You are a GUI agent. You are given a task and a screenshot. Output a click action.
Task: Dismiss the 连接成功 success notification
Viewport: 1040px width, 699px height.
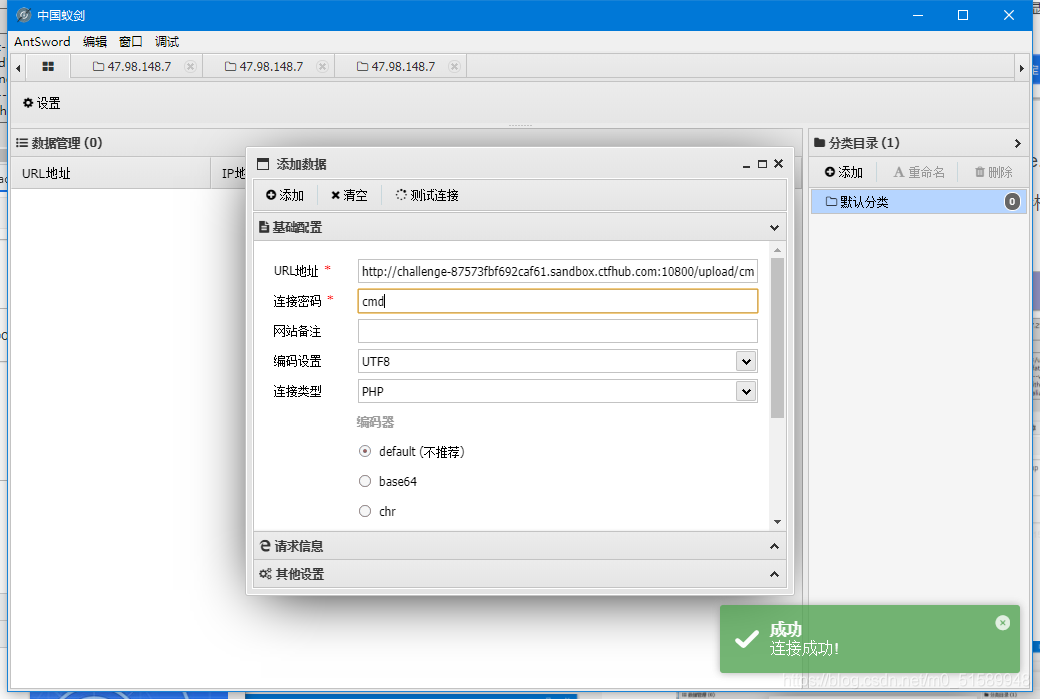tap(1002, 622)
